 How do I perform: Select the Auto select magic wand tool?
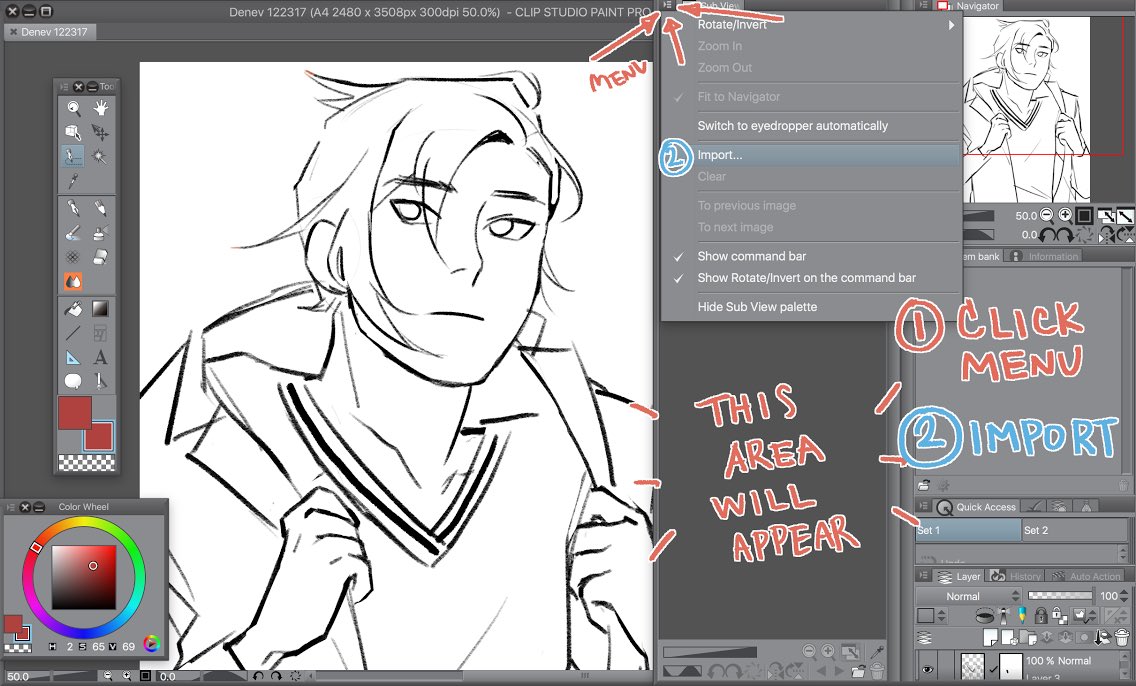[100, 156]
